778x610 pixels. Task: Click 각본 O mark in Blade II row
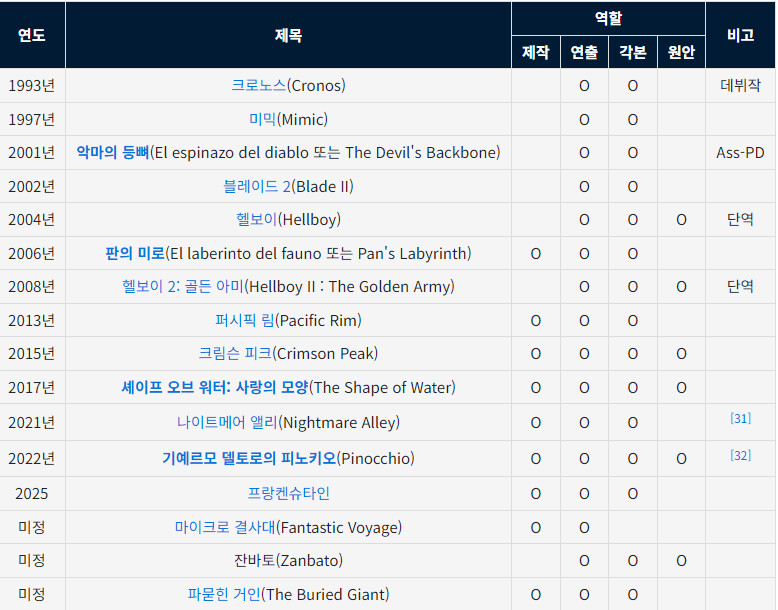(x=633, y=187)
